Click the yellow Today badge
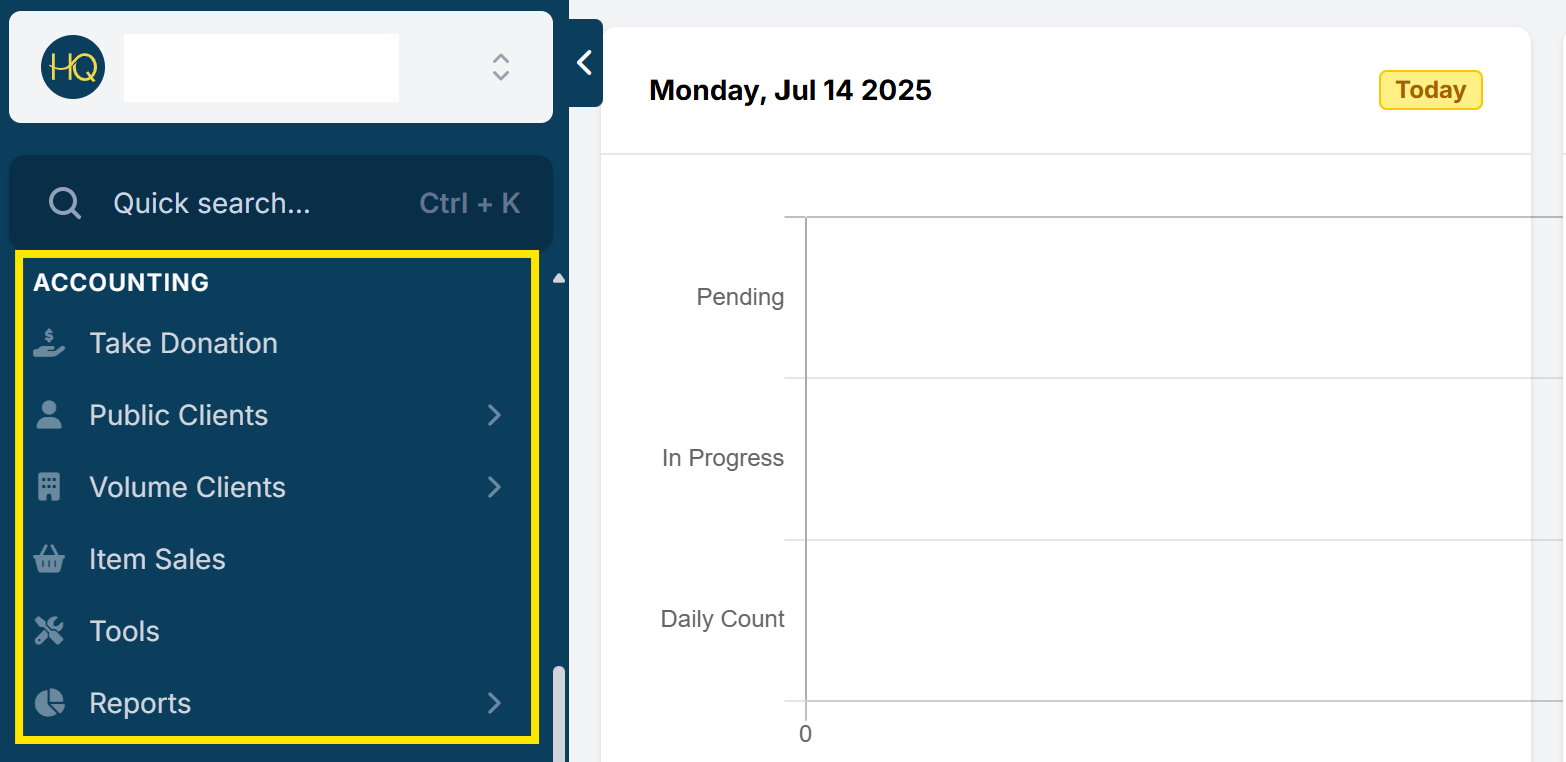1566x762 pixels. [x=1430, y=90]
